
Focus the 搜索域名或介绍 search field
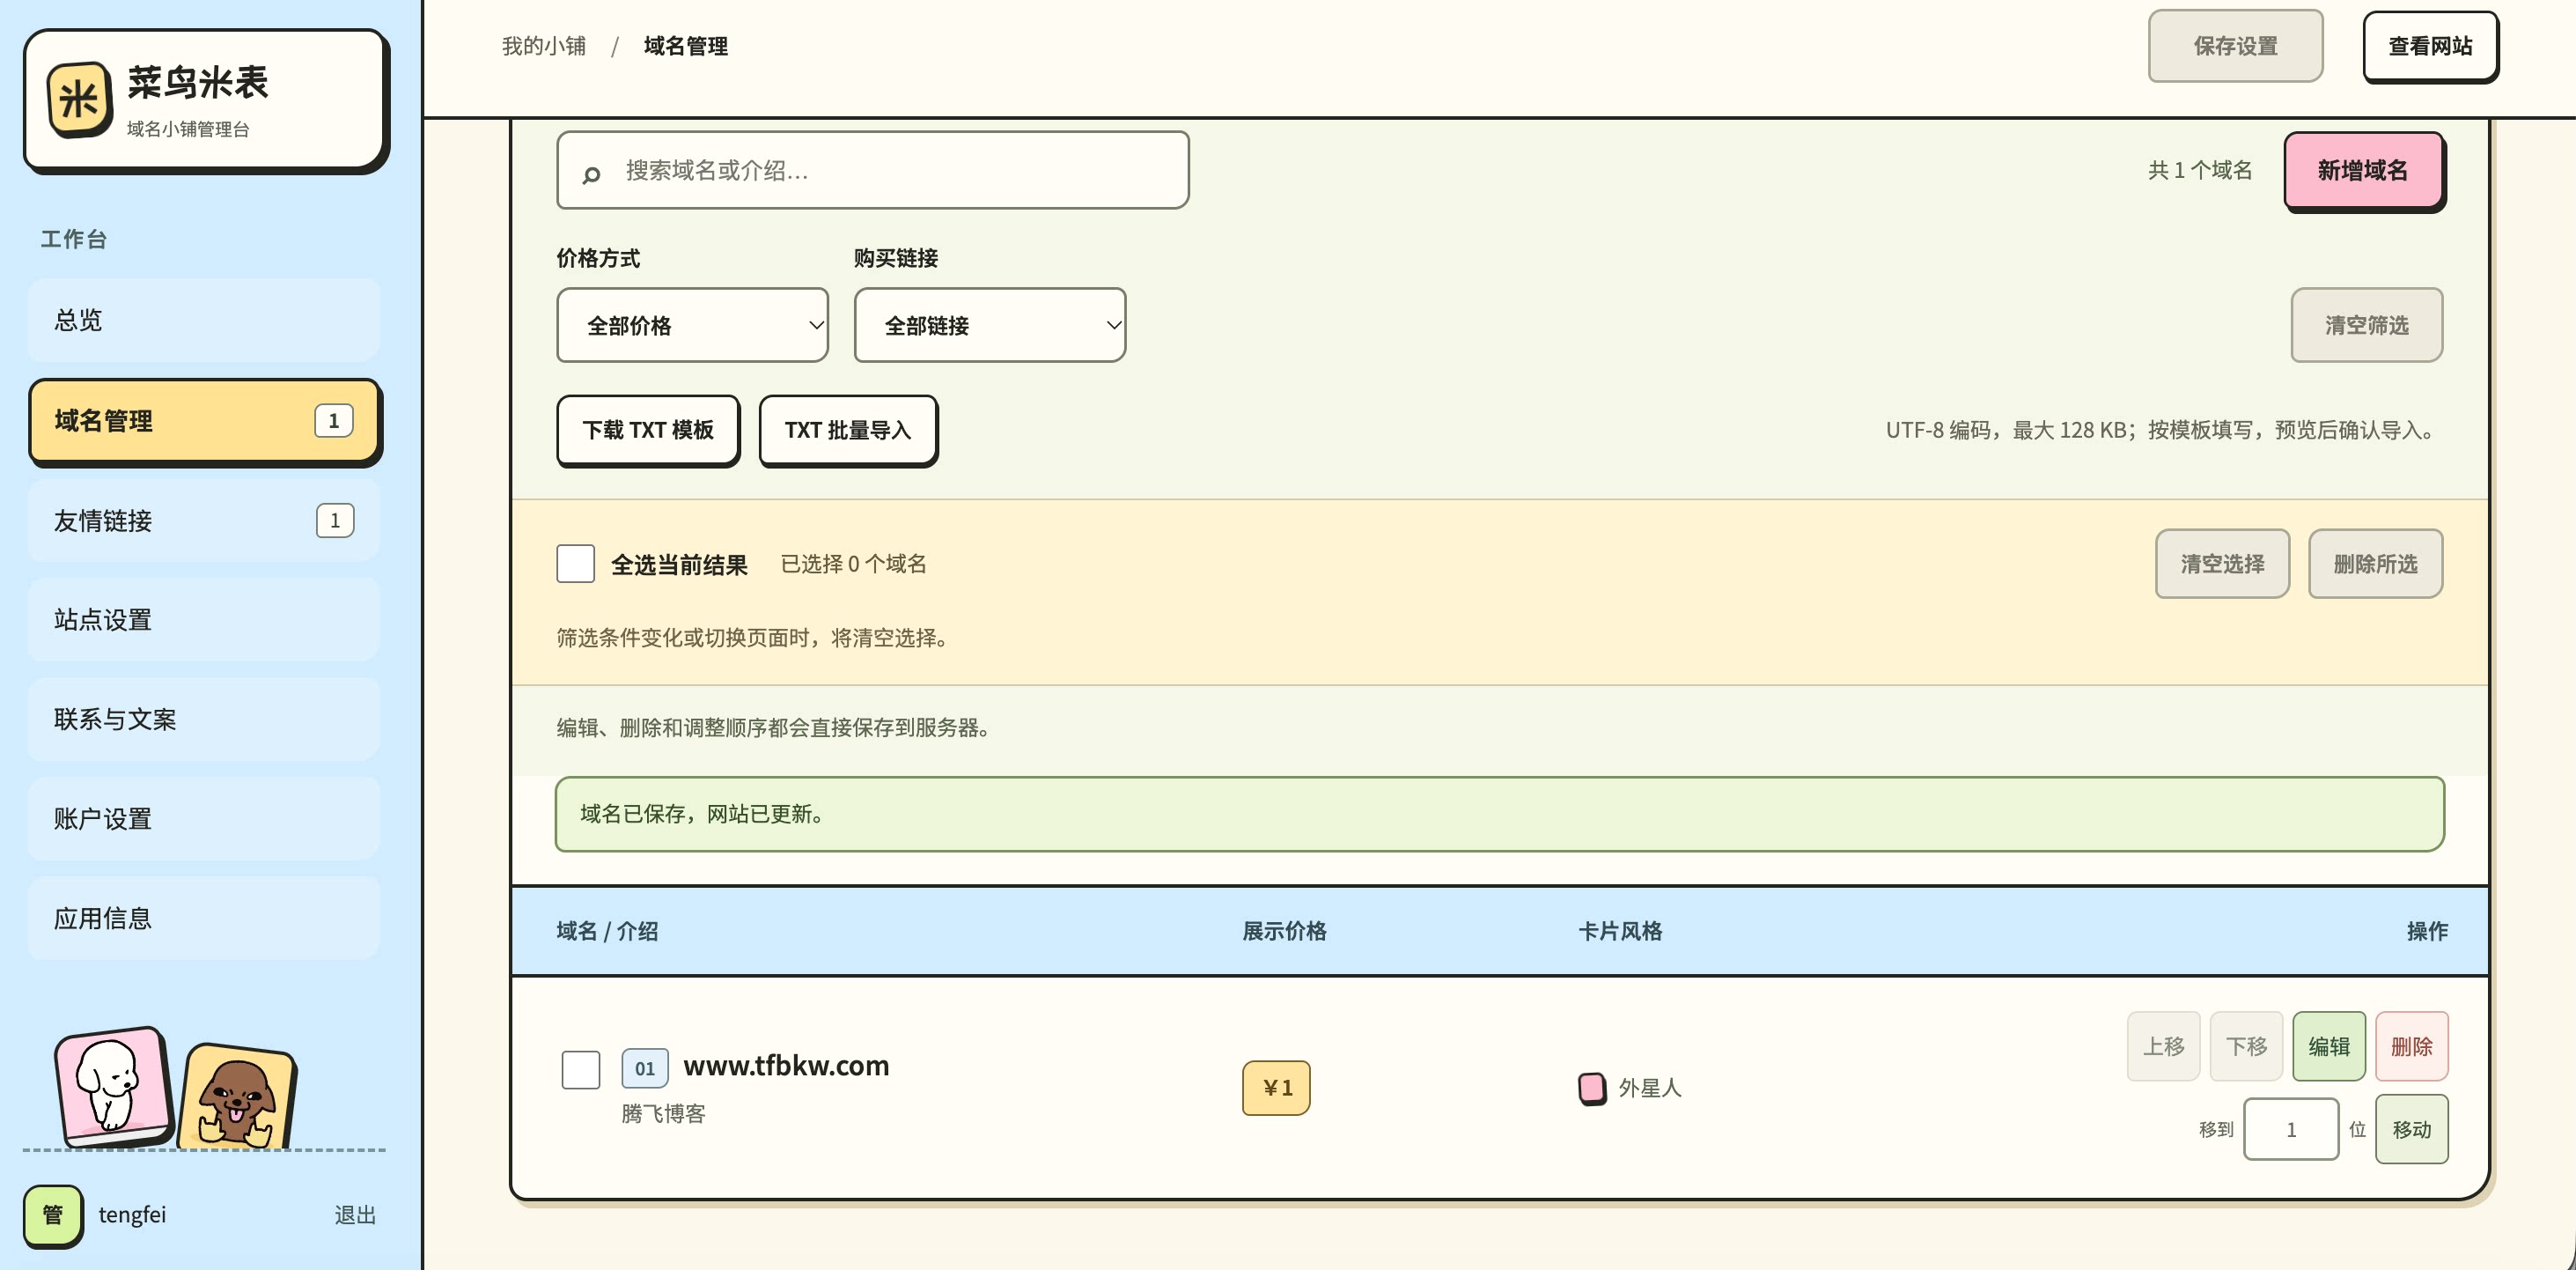pos(873,170)
